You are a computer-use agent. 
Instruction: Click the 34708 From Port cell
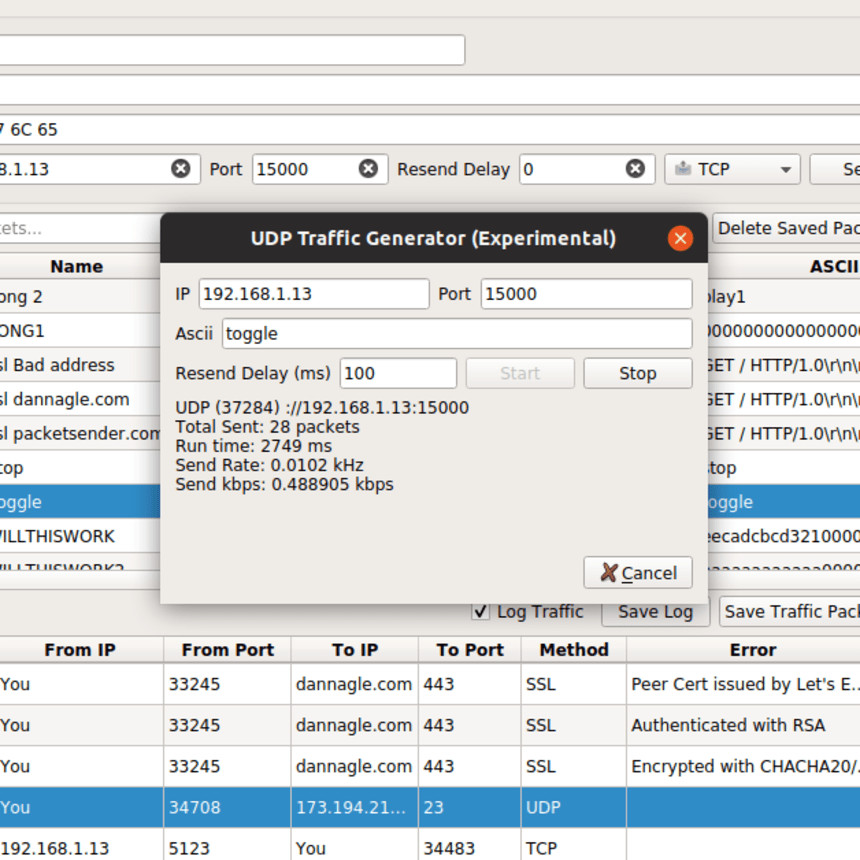point(228,807)
